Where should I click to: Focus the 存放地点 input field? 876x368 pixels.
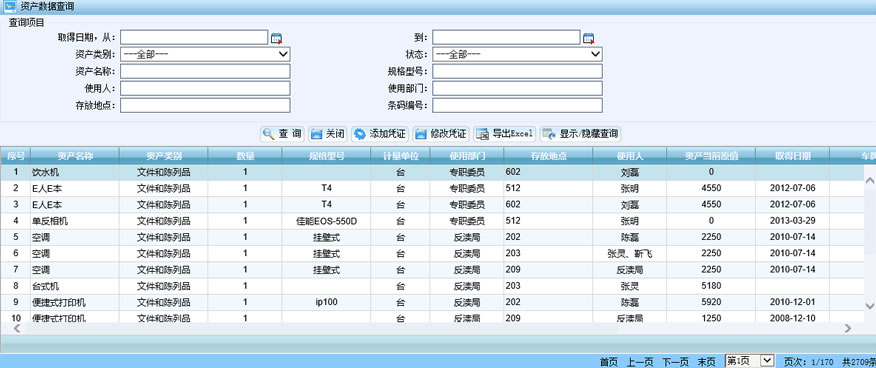205,105
